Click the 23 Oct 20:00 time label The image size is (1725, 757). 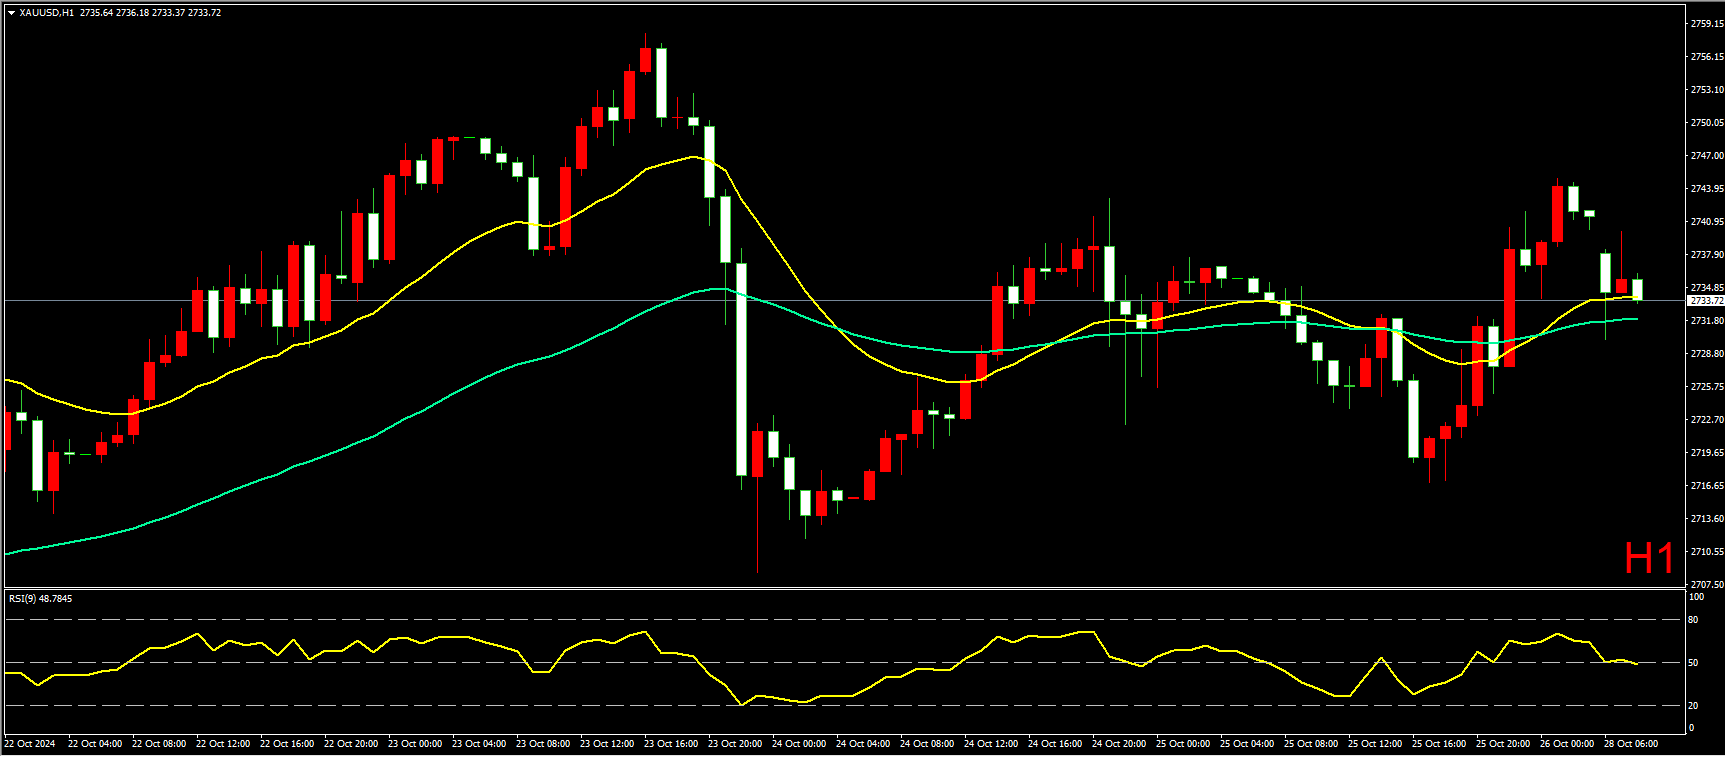pyautogui.click(x=735, y=744)
